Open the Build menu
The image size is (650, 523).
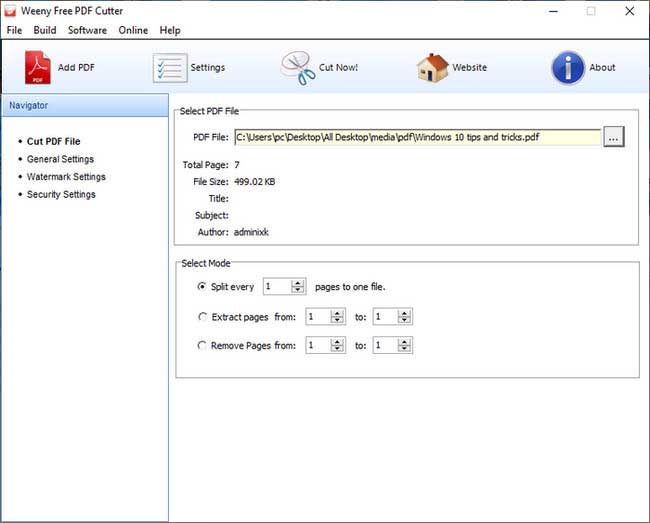(x=45, y=30)
